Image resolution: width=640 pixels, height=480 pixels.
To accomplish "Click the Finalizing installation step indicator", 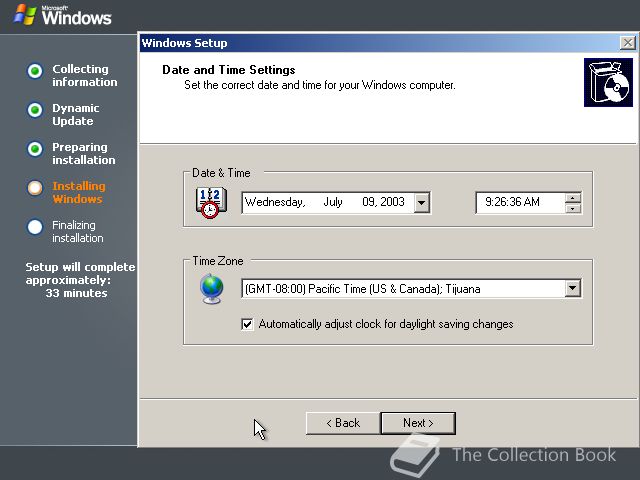I will click(35, 227).
